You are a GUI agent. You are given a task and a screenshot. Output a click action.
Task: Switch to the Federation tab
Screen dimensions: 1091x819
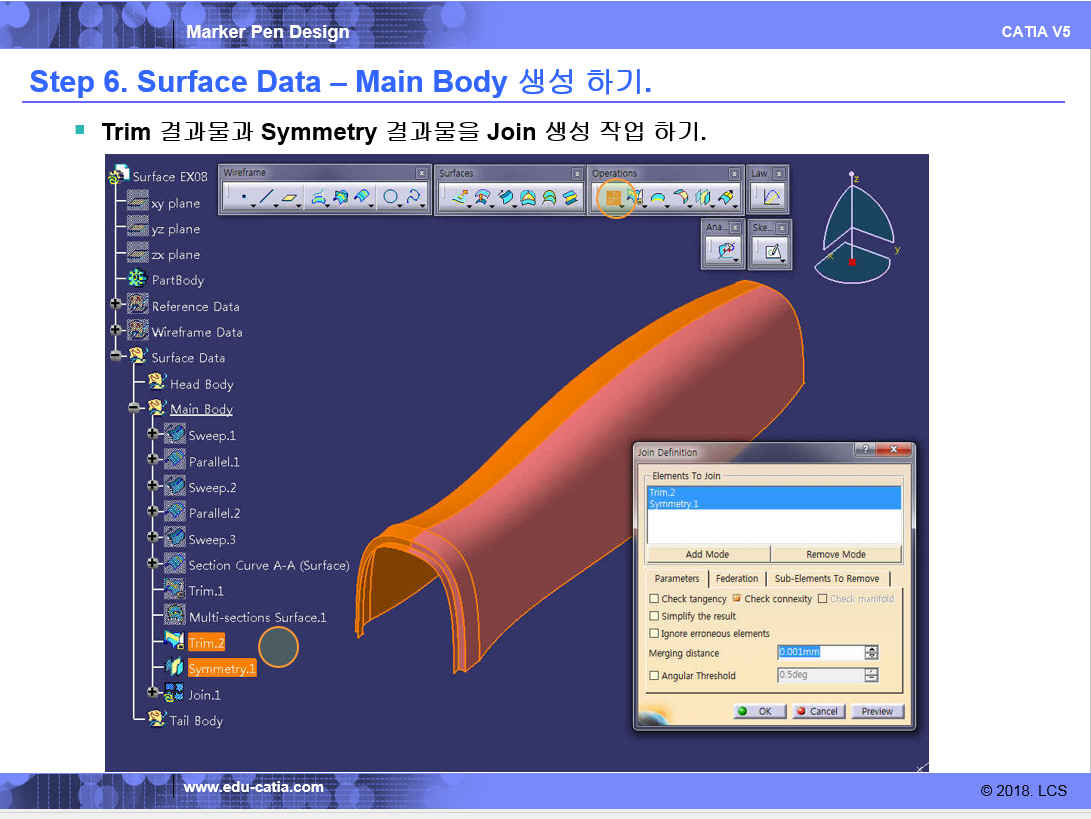pos(737,579)
